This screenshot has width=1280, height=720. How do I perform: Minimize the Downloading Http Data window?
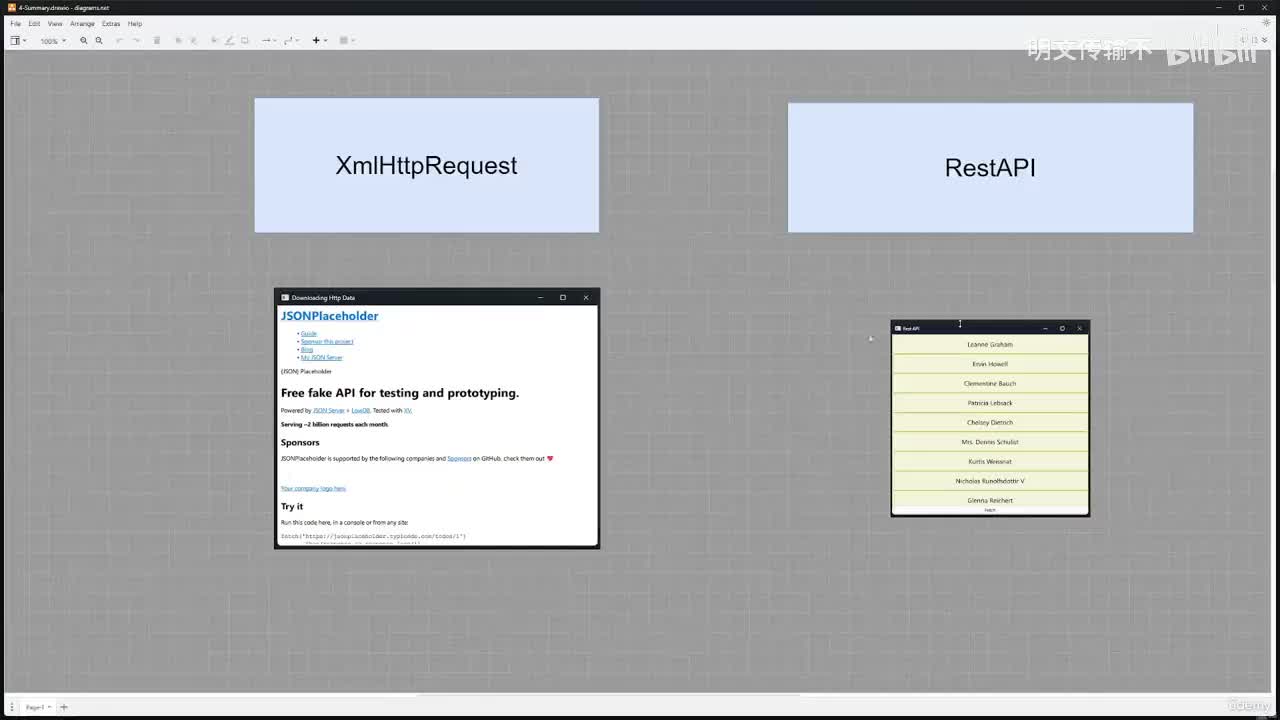point(540,297)
